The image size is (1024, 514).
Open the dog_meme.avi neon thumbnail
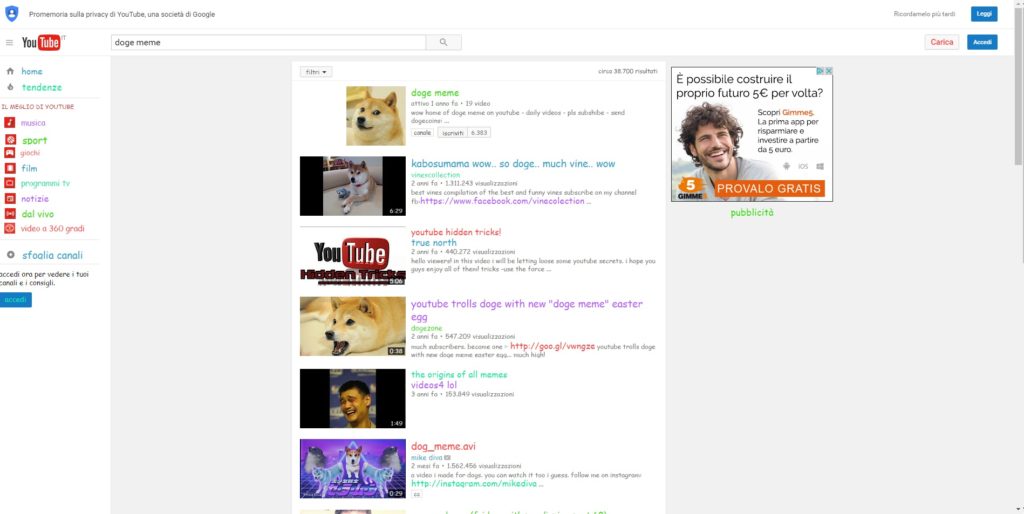coord(353,468)
